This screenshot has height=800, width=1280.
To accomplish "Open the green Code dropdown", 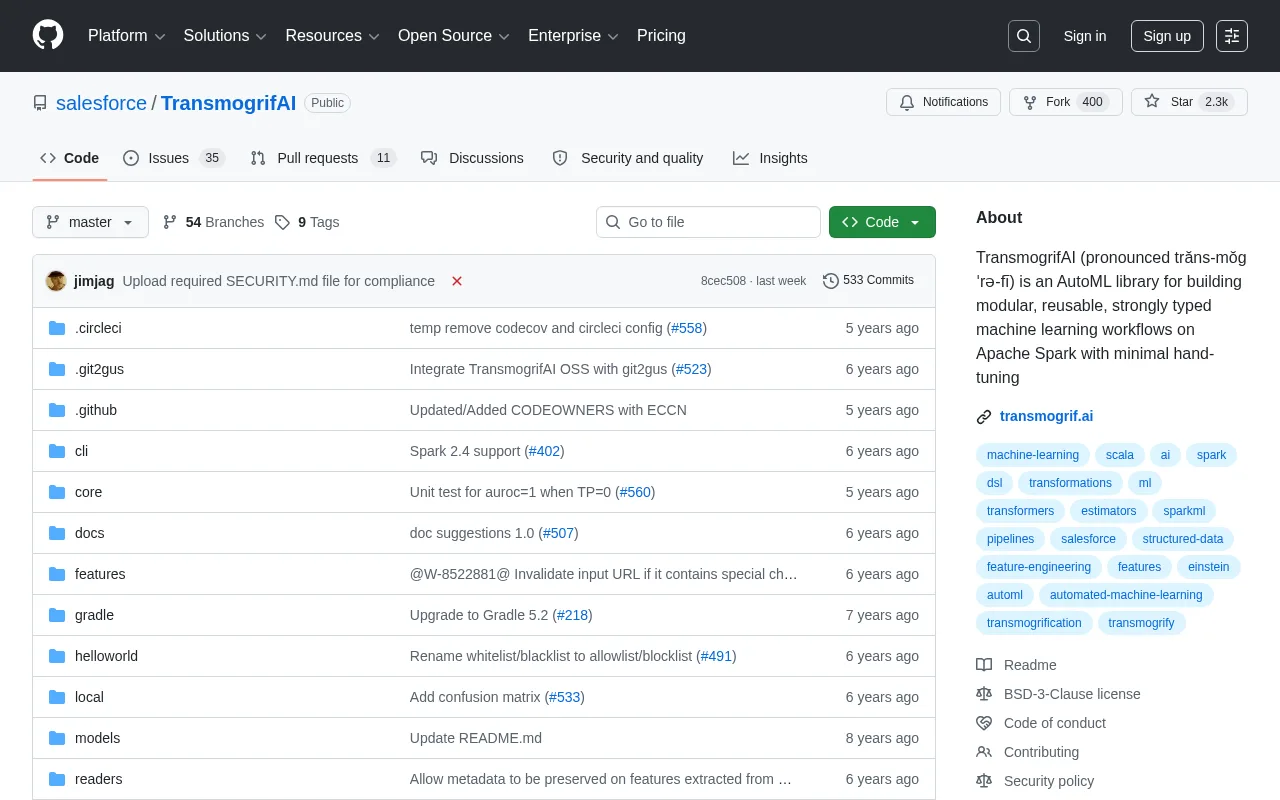I will pos(882,222).
